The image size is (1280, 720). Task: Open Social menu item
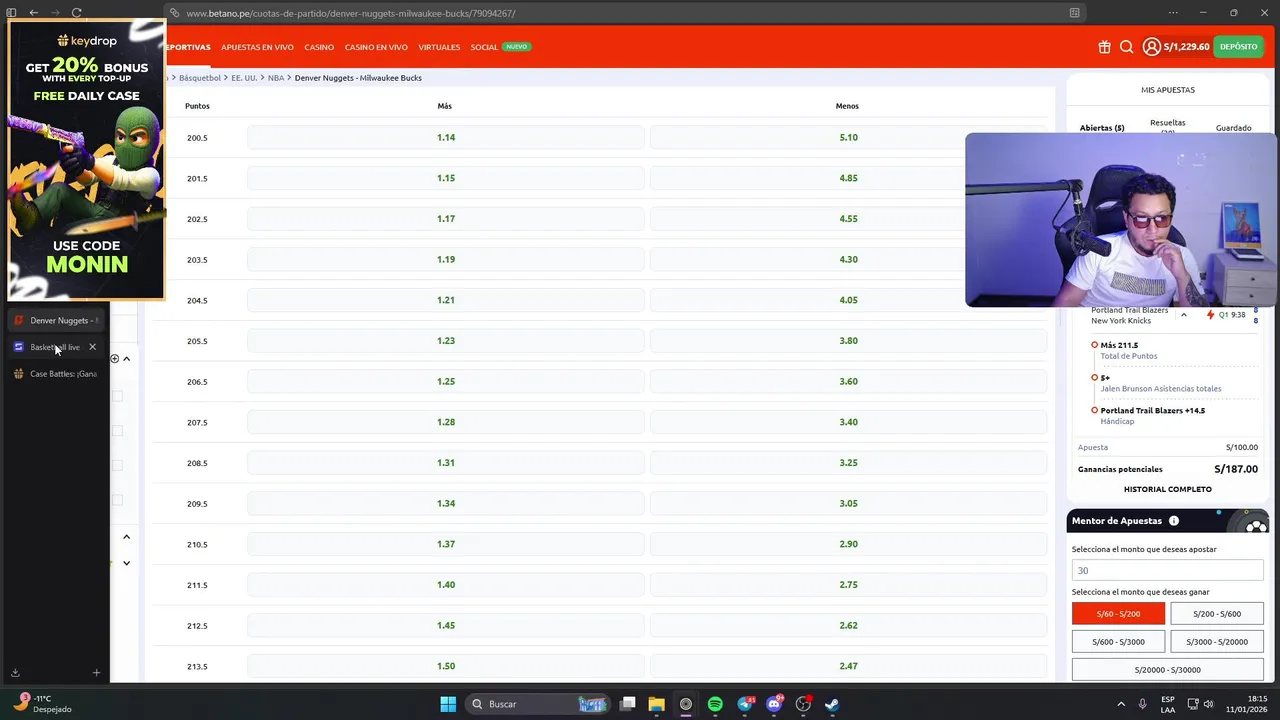(x=484, y=47)
